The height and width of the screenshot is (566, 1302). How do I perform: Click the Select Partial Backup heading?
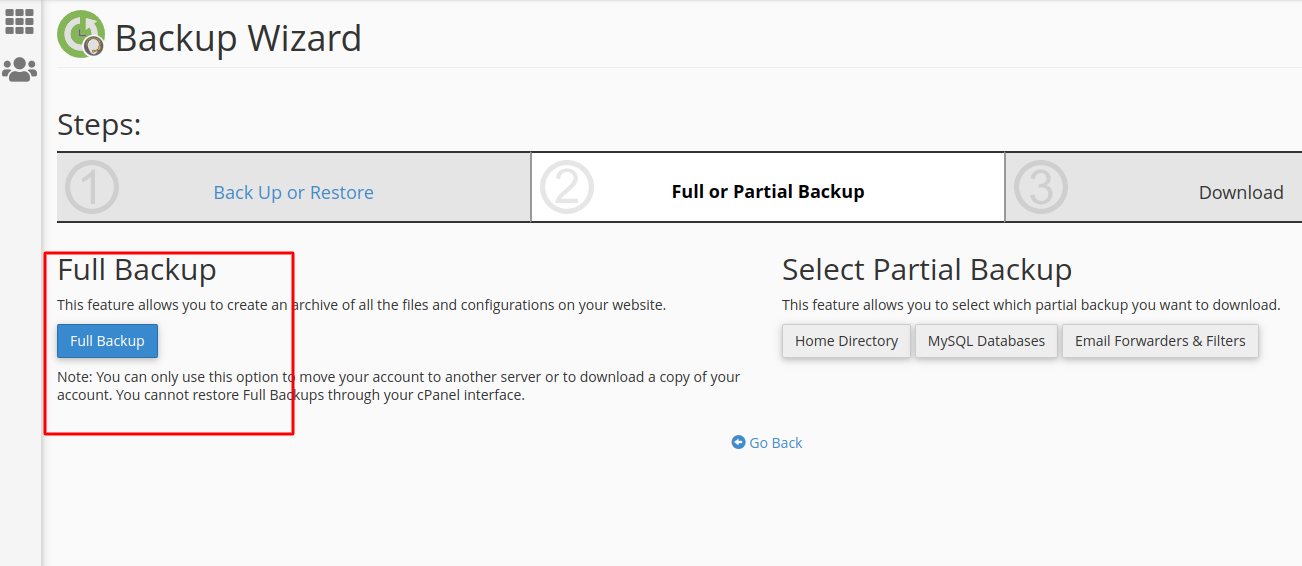(926, 270)
